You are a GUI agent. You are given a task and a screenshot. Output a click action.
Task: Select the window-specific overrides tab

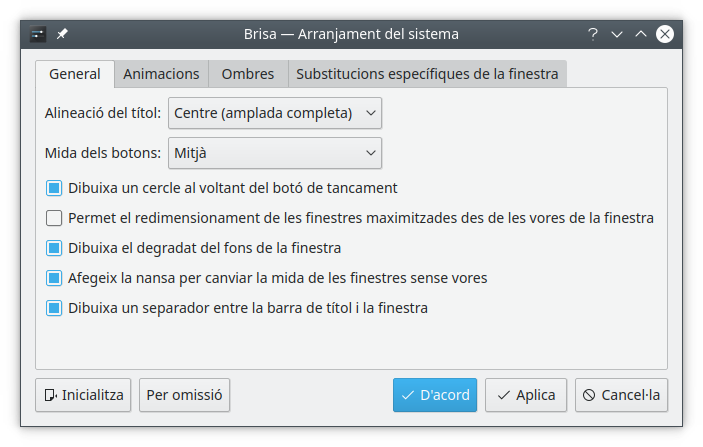[428, 74]
